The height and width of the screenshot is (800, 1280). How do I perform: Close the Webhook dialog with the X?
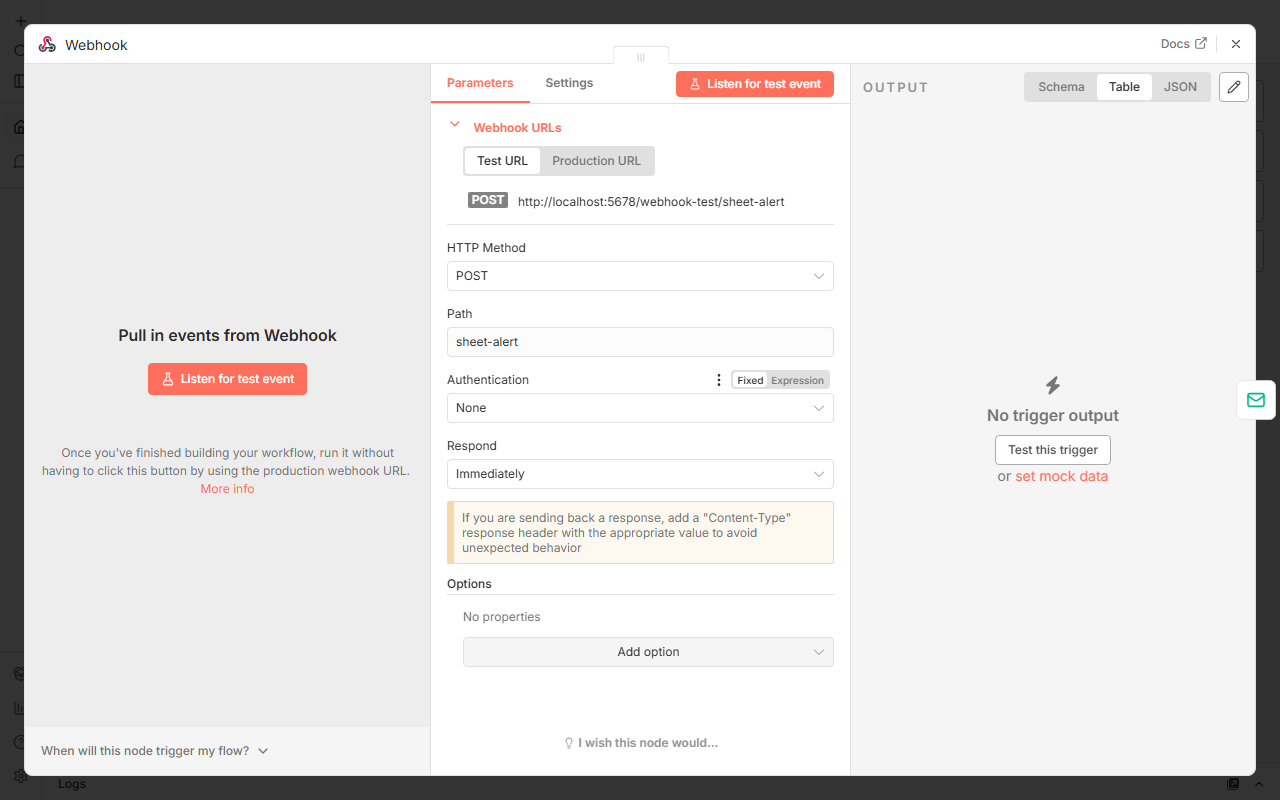coord(1236,44)
